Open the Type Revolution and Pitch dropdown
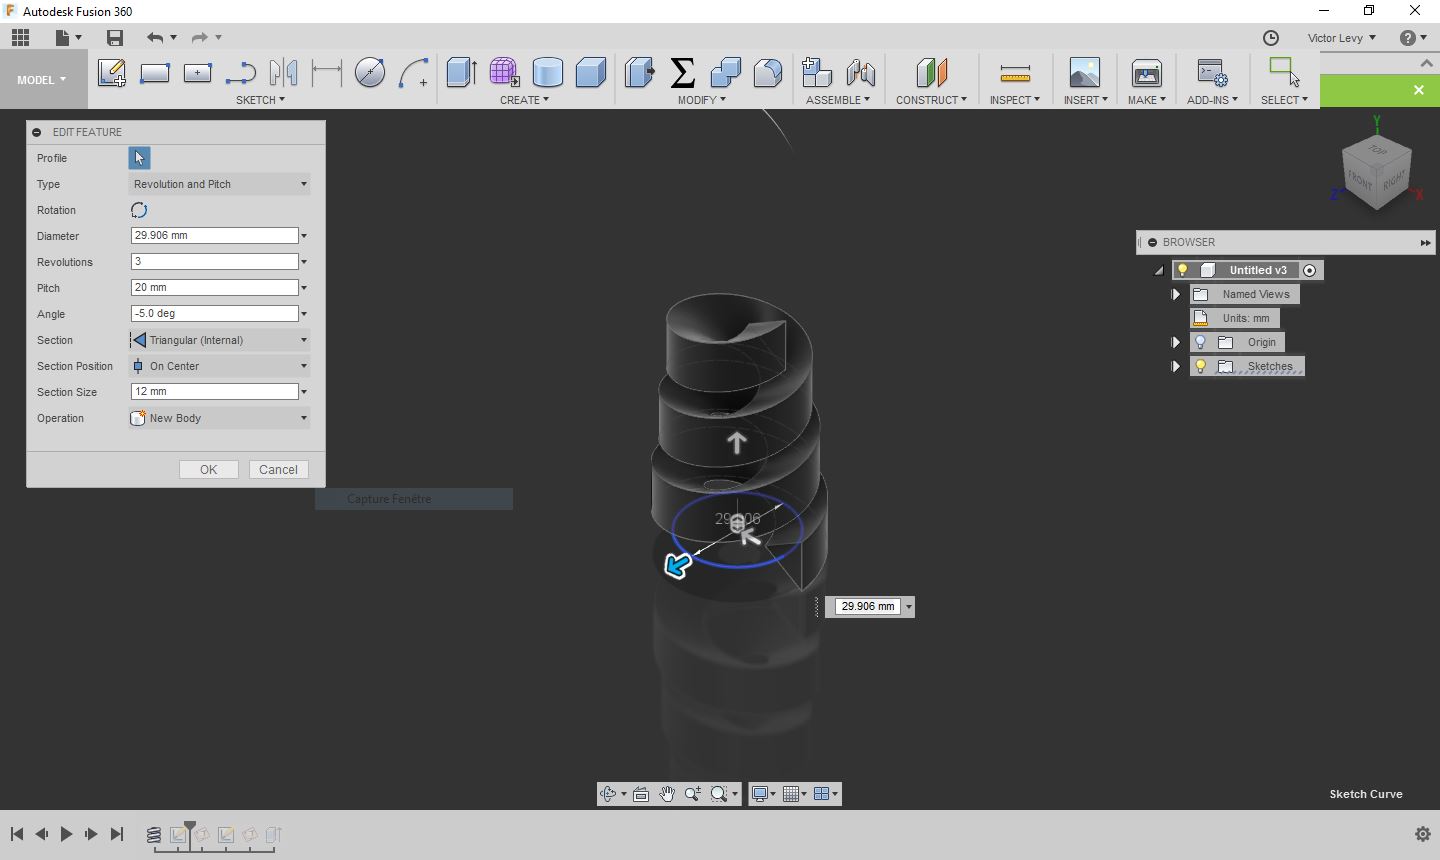This screenshot has height=860, width=1440. (220, 184)
